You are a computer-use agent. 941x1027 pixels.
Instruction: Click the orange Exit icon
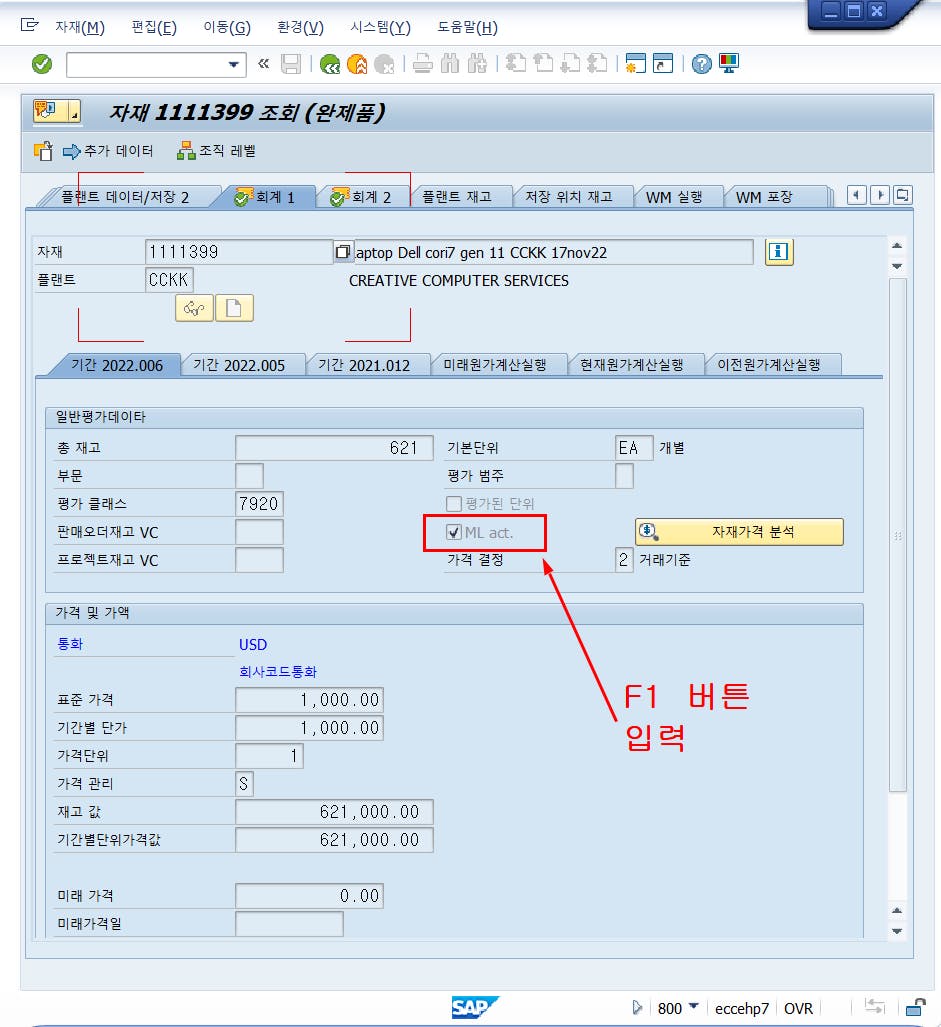click(x=357, y=64)
